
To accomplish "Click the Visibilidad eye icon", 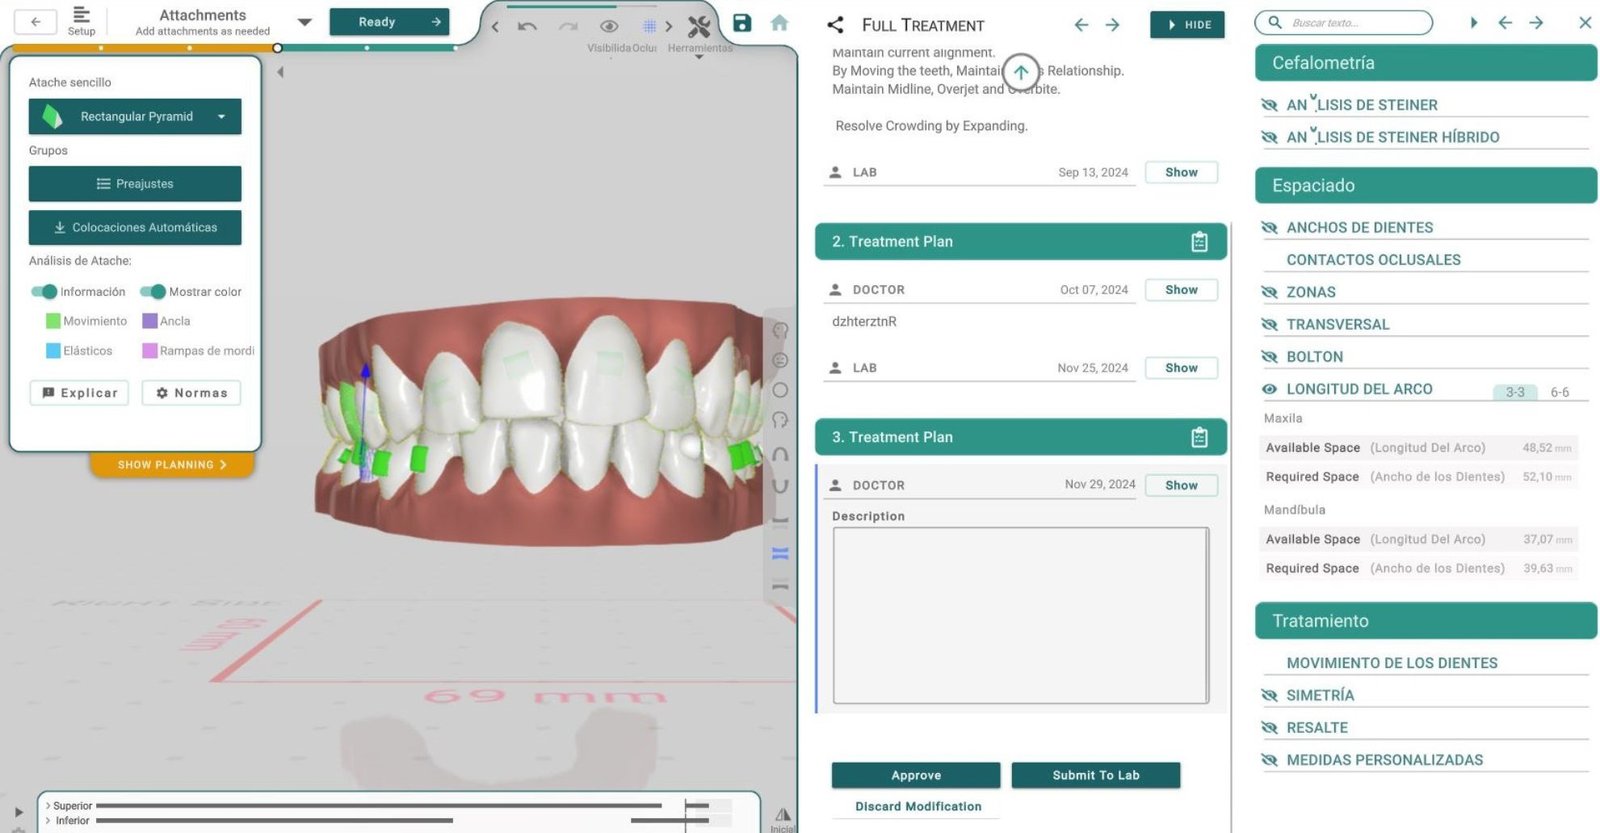I will click(x=609, y=27).
